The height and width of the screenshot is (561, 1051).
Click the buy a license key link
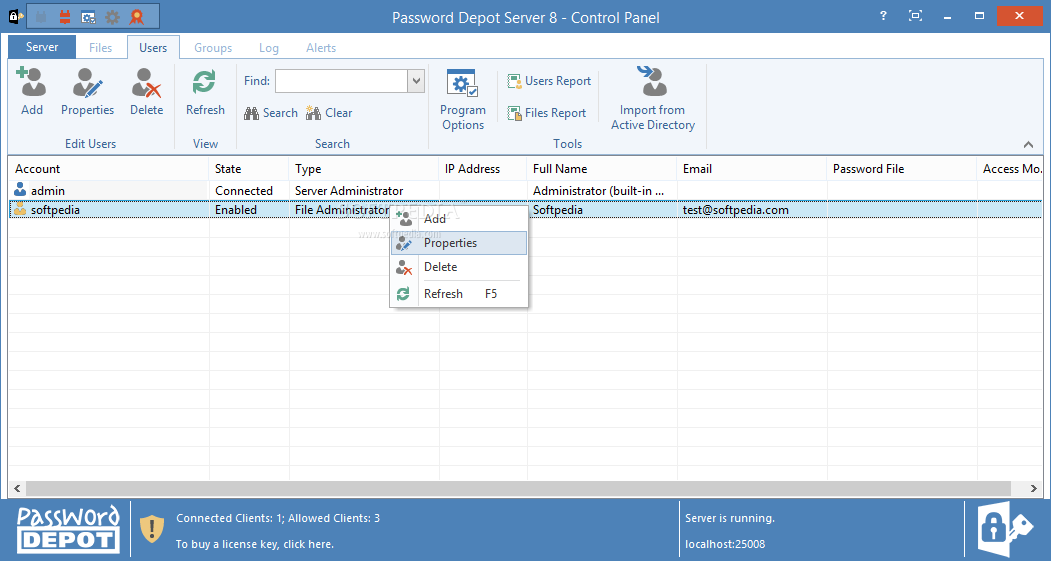tap(255, 544)
